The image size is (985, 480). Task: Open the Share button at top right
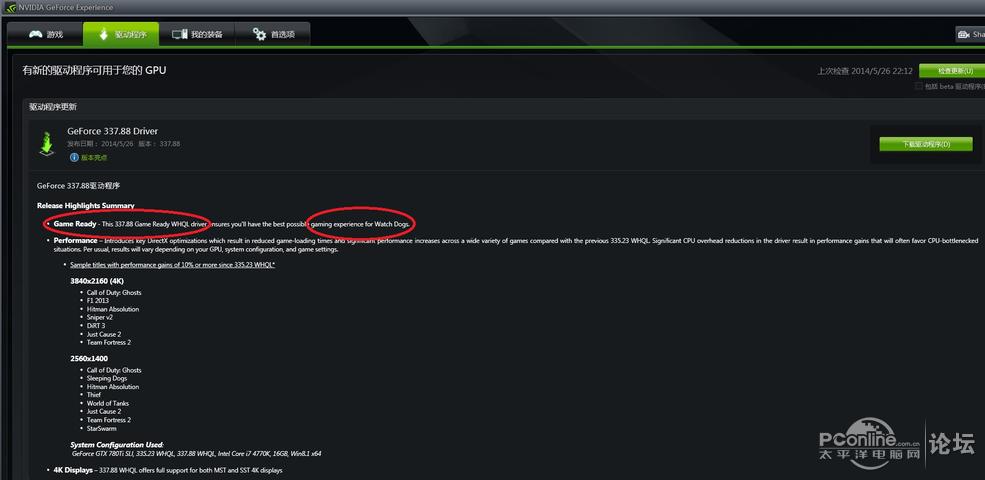coord(970,35)
